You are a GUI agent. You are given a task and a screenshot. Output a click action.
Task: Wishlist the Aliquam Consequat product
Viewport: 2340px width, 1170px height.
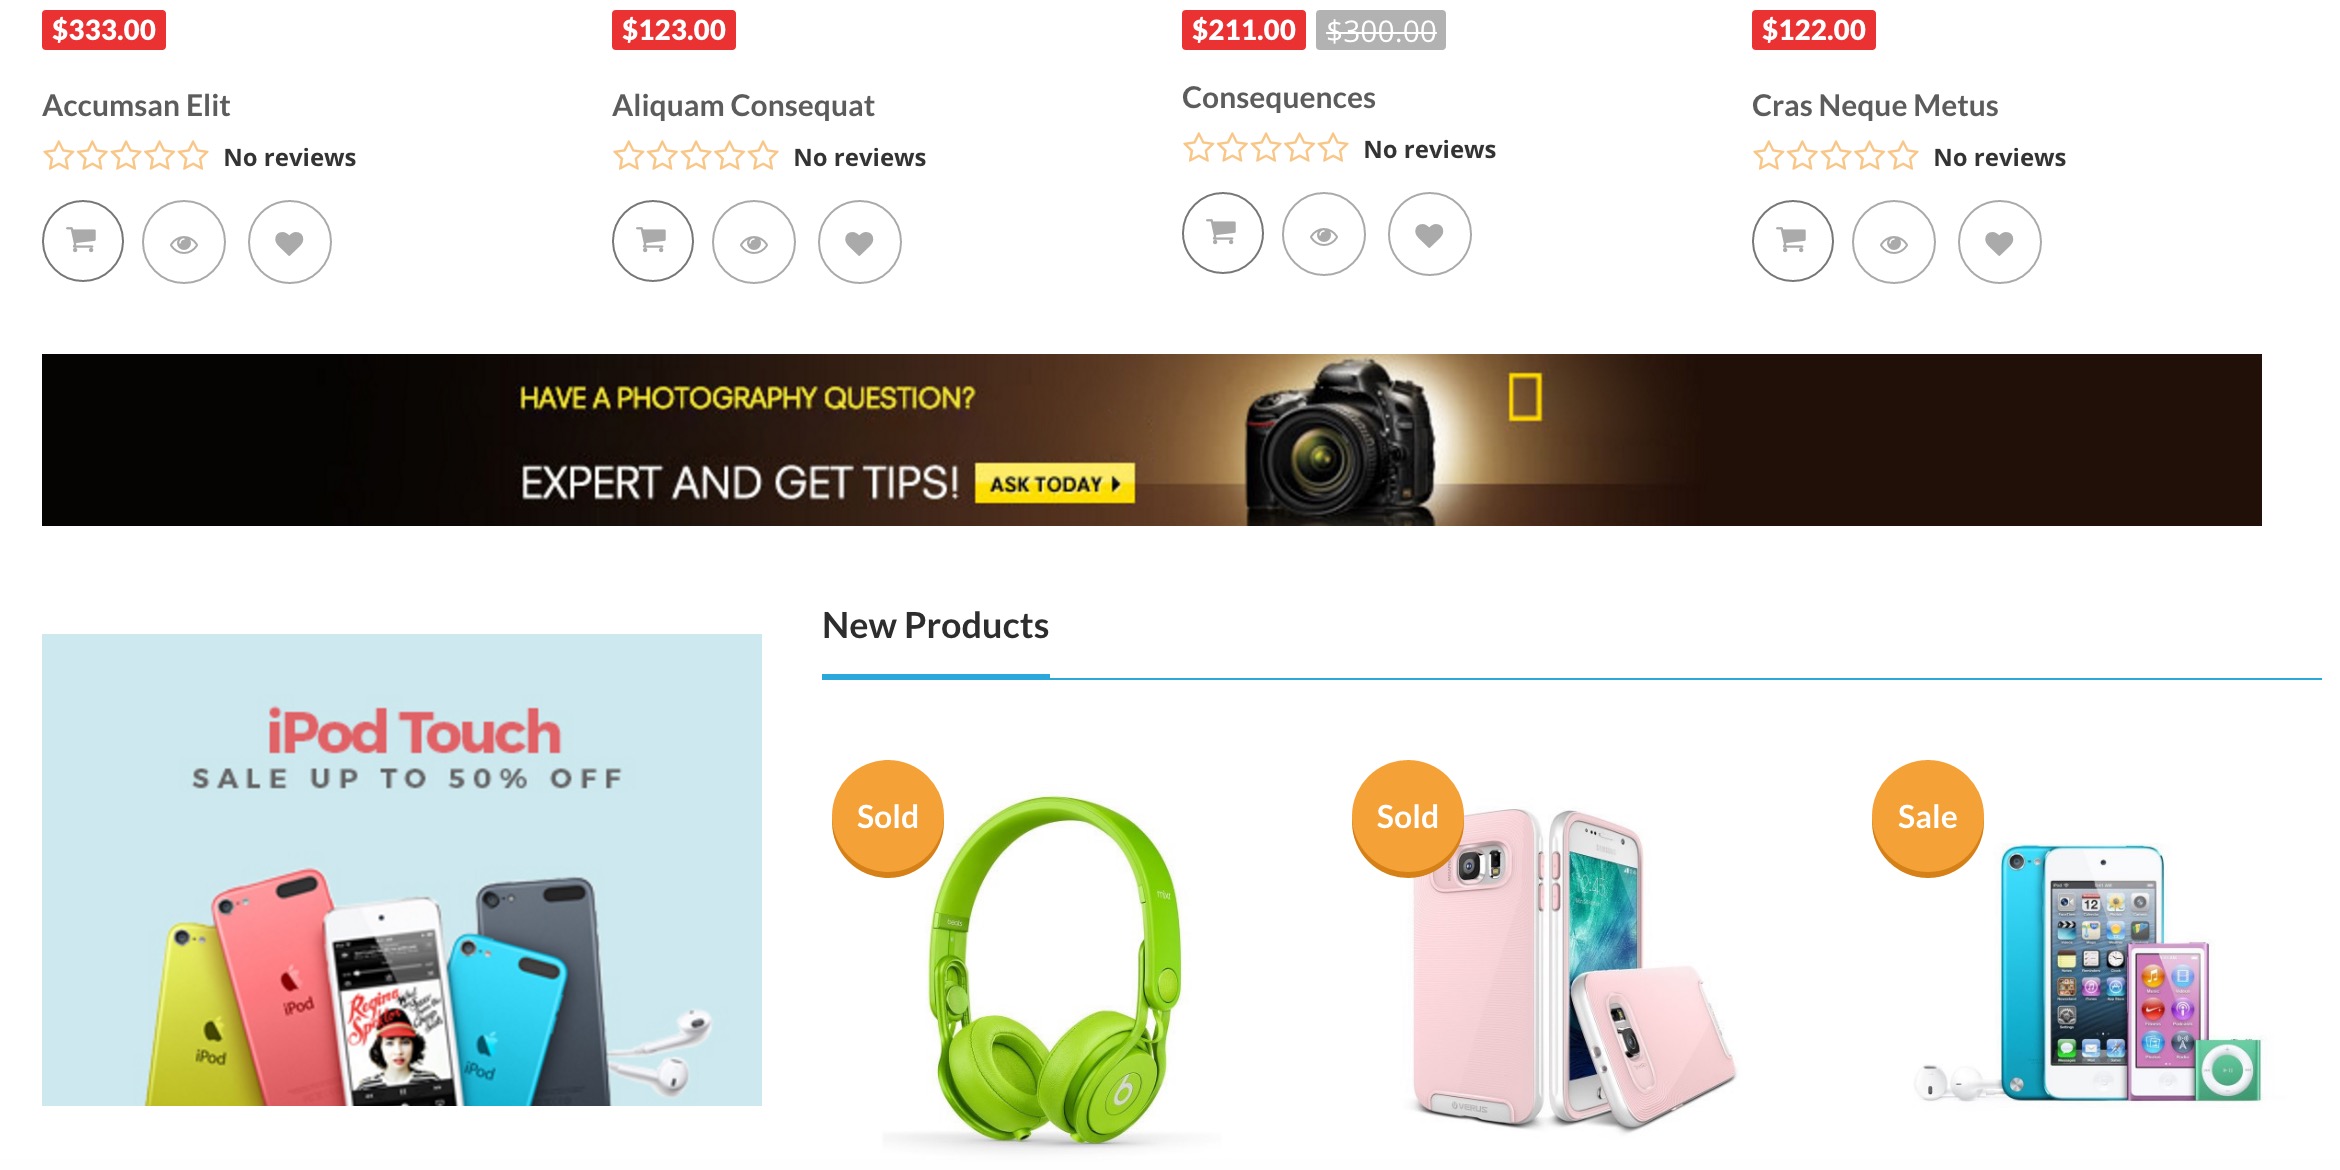pos(860,242)
